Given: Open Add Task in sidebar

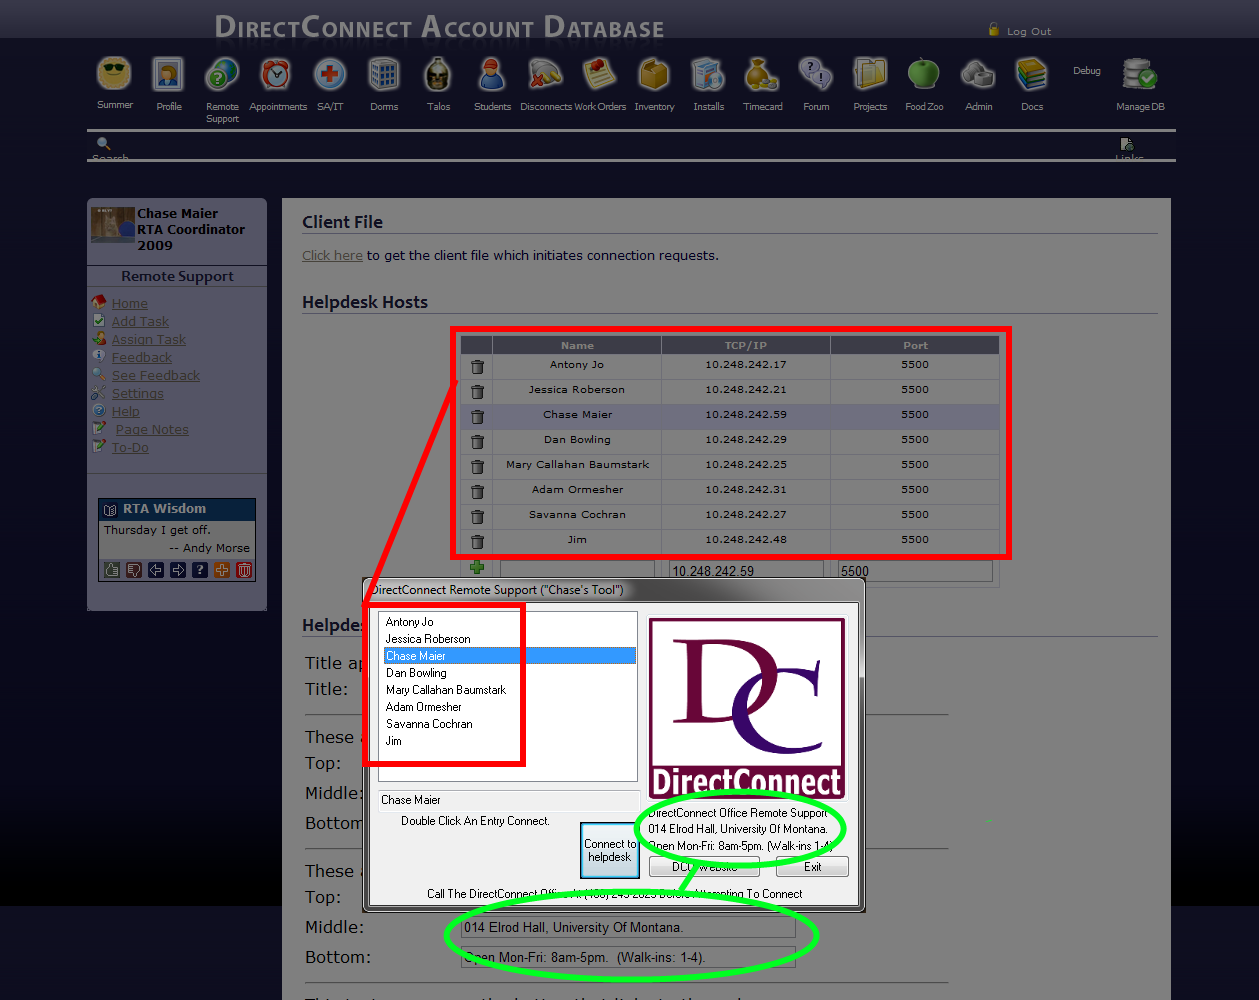Looking at the screenshot, I should pos(140,322).
